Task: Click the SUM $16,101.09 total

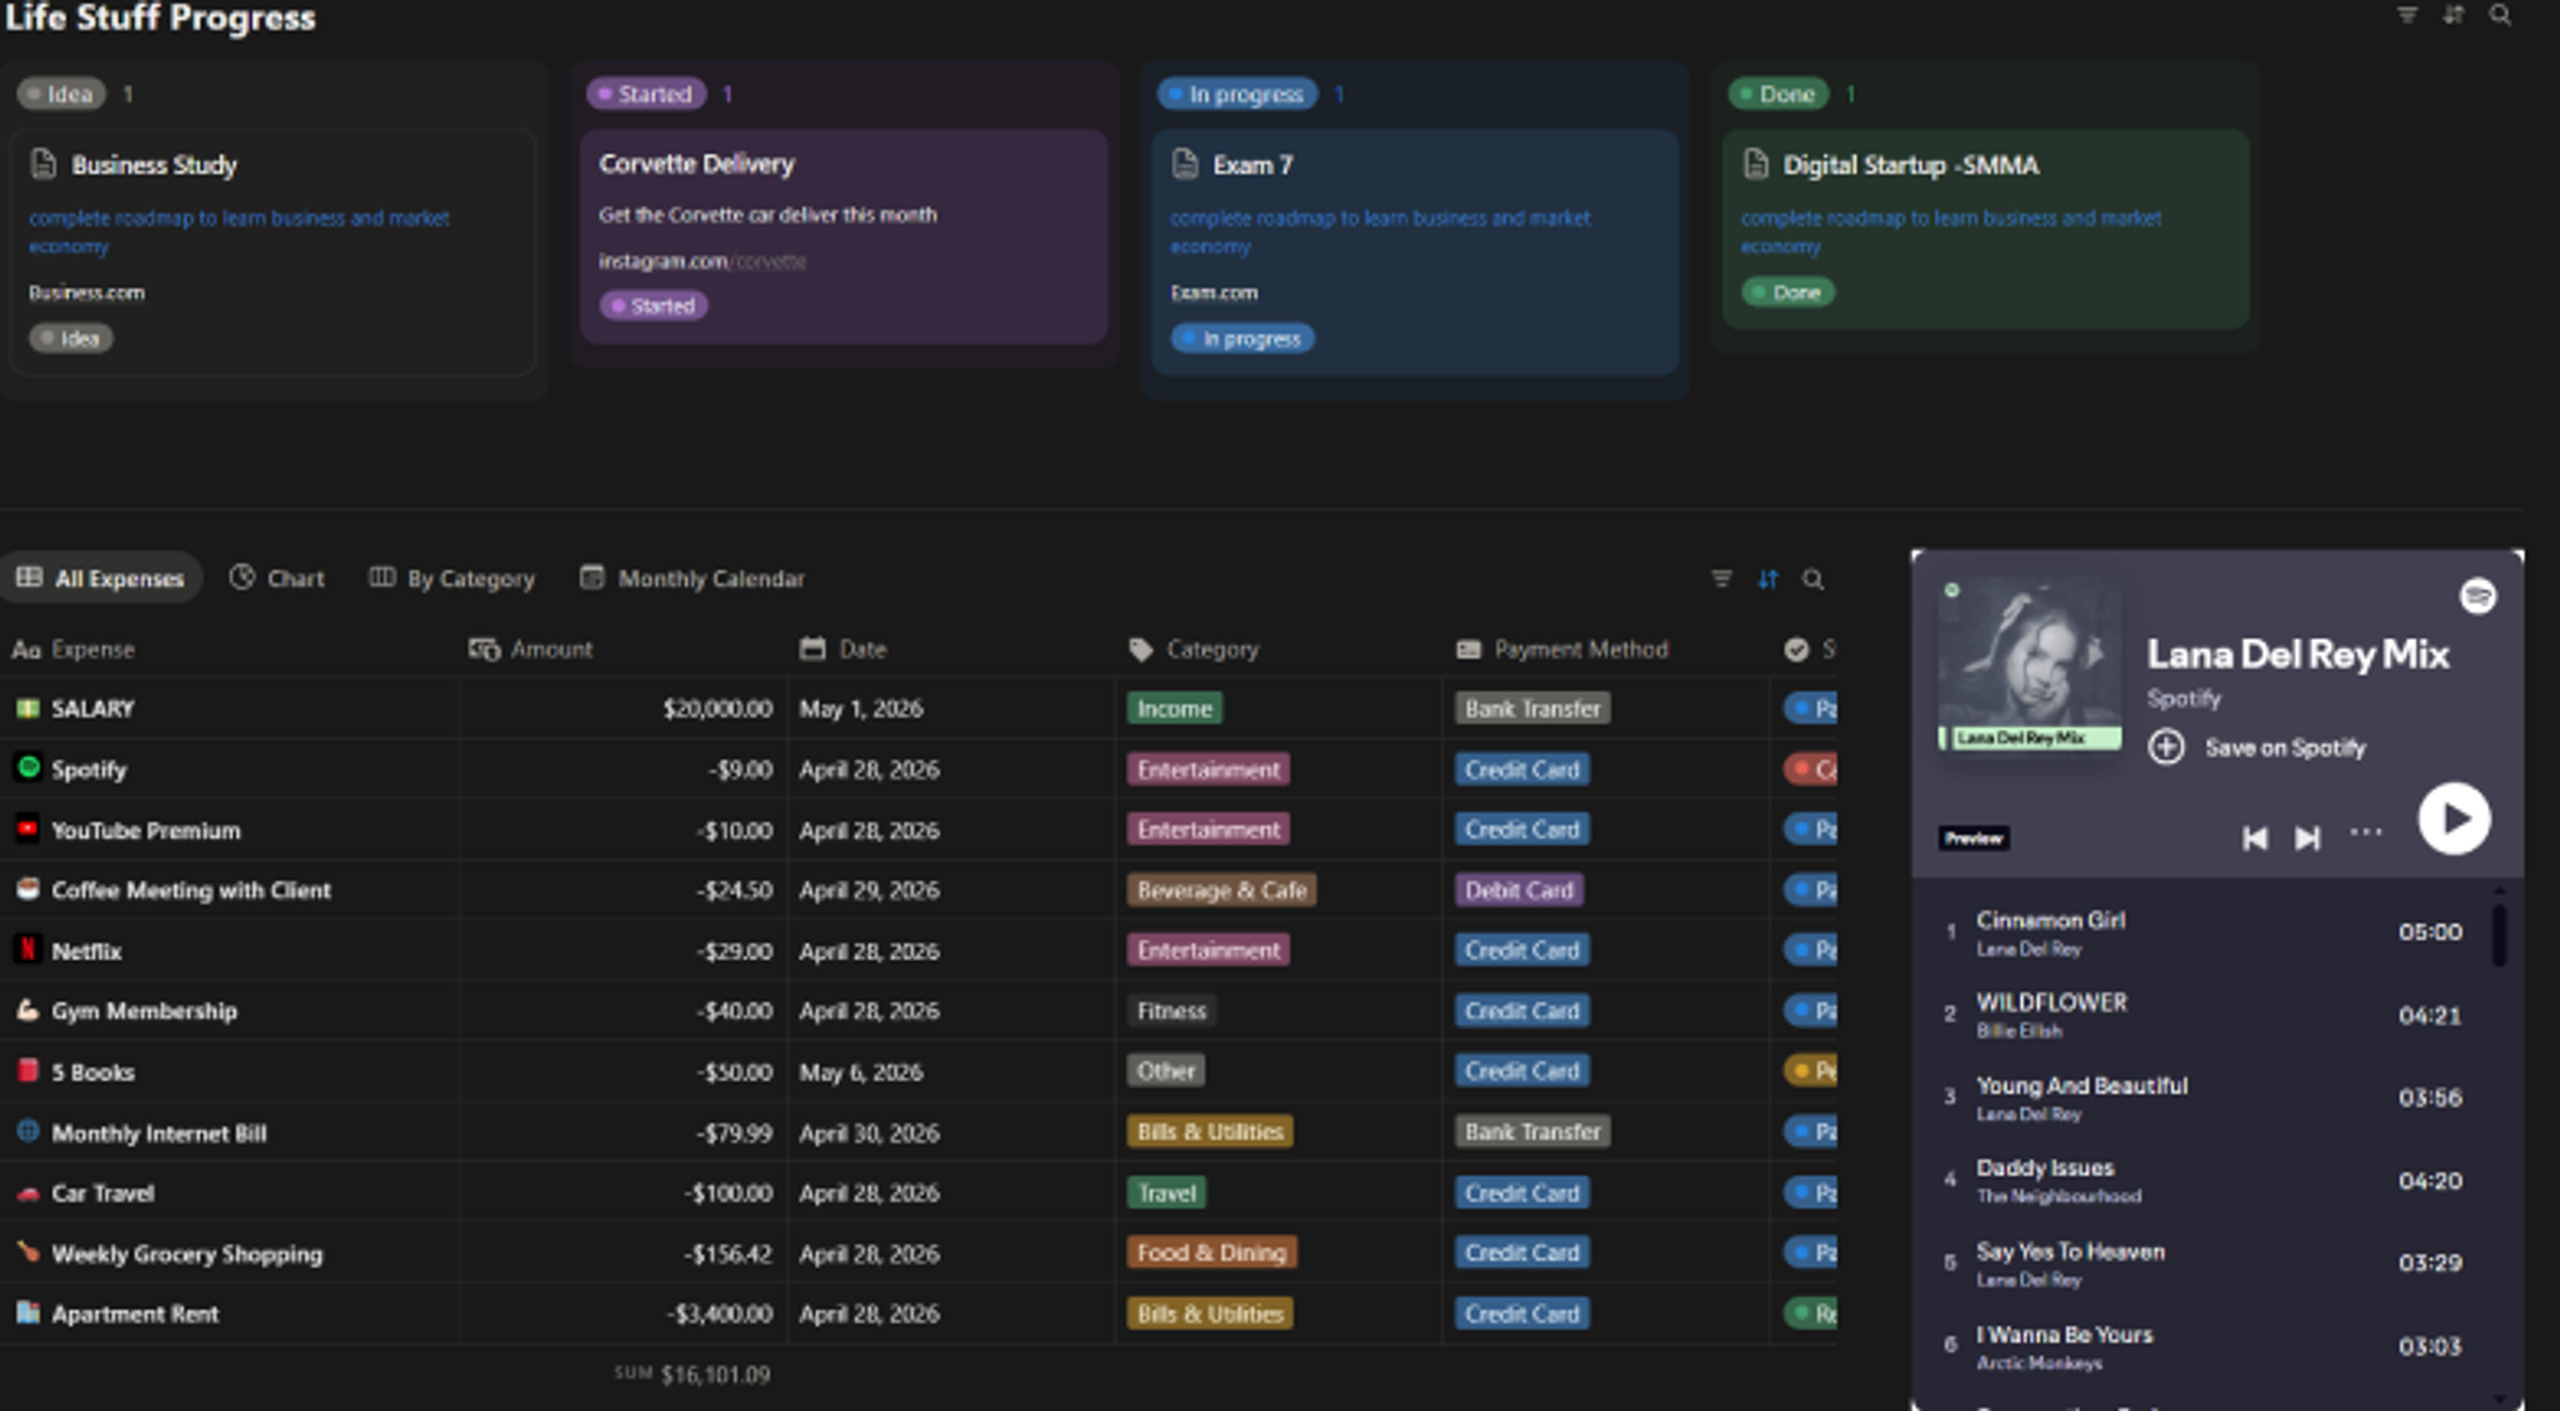Action: 692,1374
